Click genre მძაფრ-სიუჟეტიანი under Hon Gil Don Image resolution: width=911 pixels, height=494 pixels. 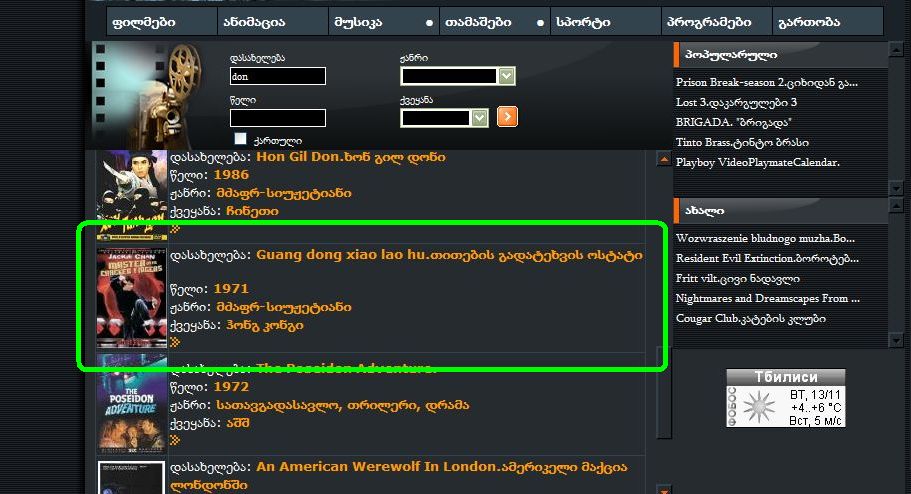pos(284,193)
